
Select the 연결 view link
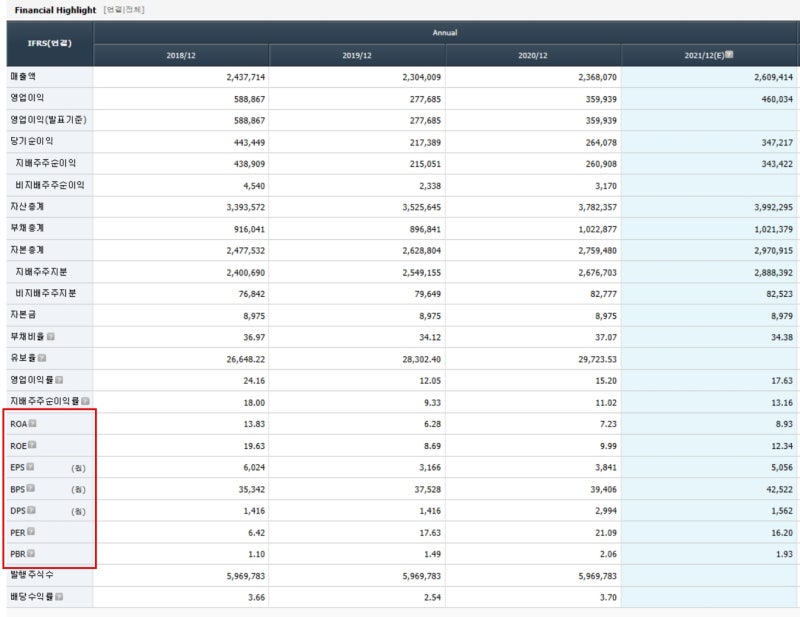pyautogui.click(x=114, y=10)
